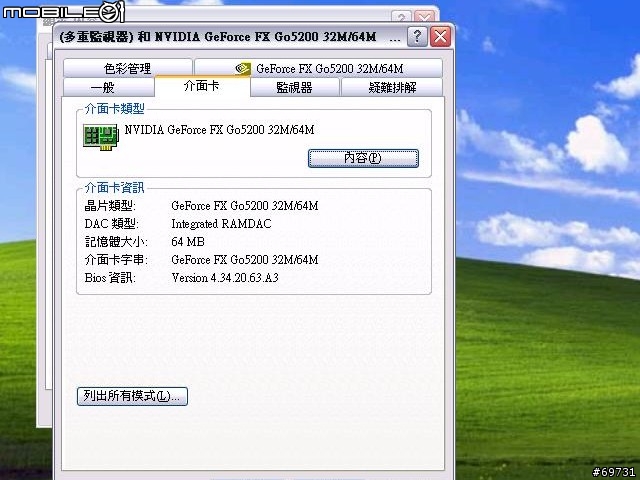
Task: Click the 記憶體大小 label
Action: coord(116,242)
